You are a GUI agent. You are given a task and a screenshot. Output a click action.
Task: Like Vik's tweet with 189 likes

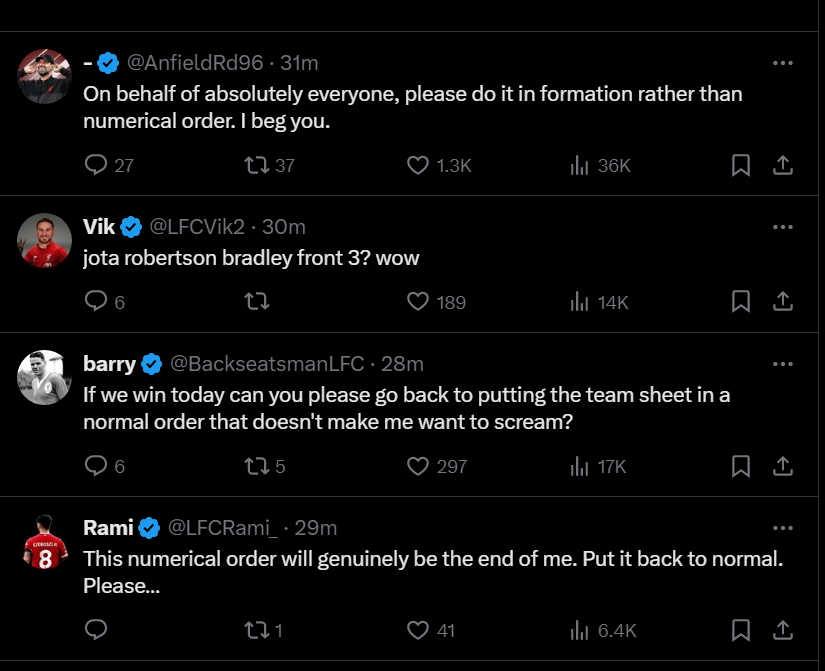tap(418, 301)
